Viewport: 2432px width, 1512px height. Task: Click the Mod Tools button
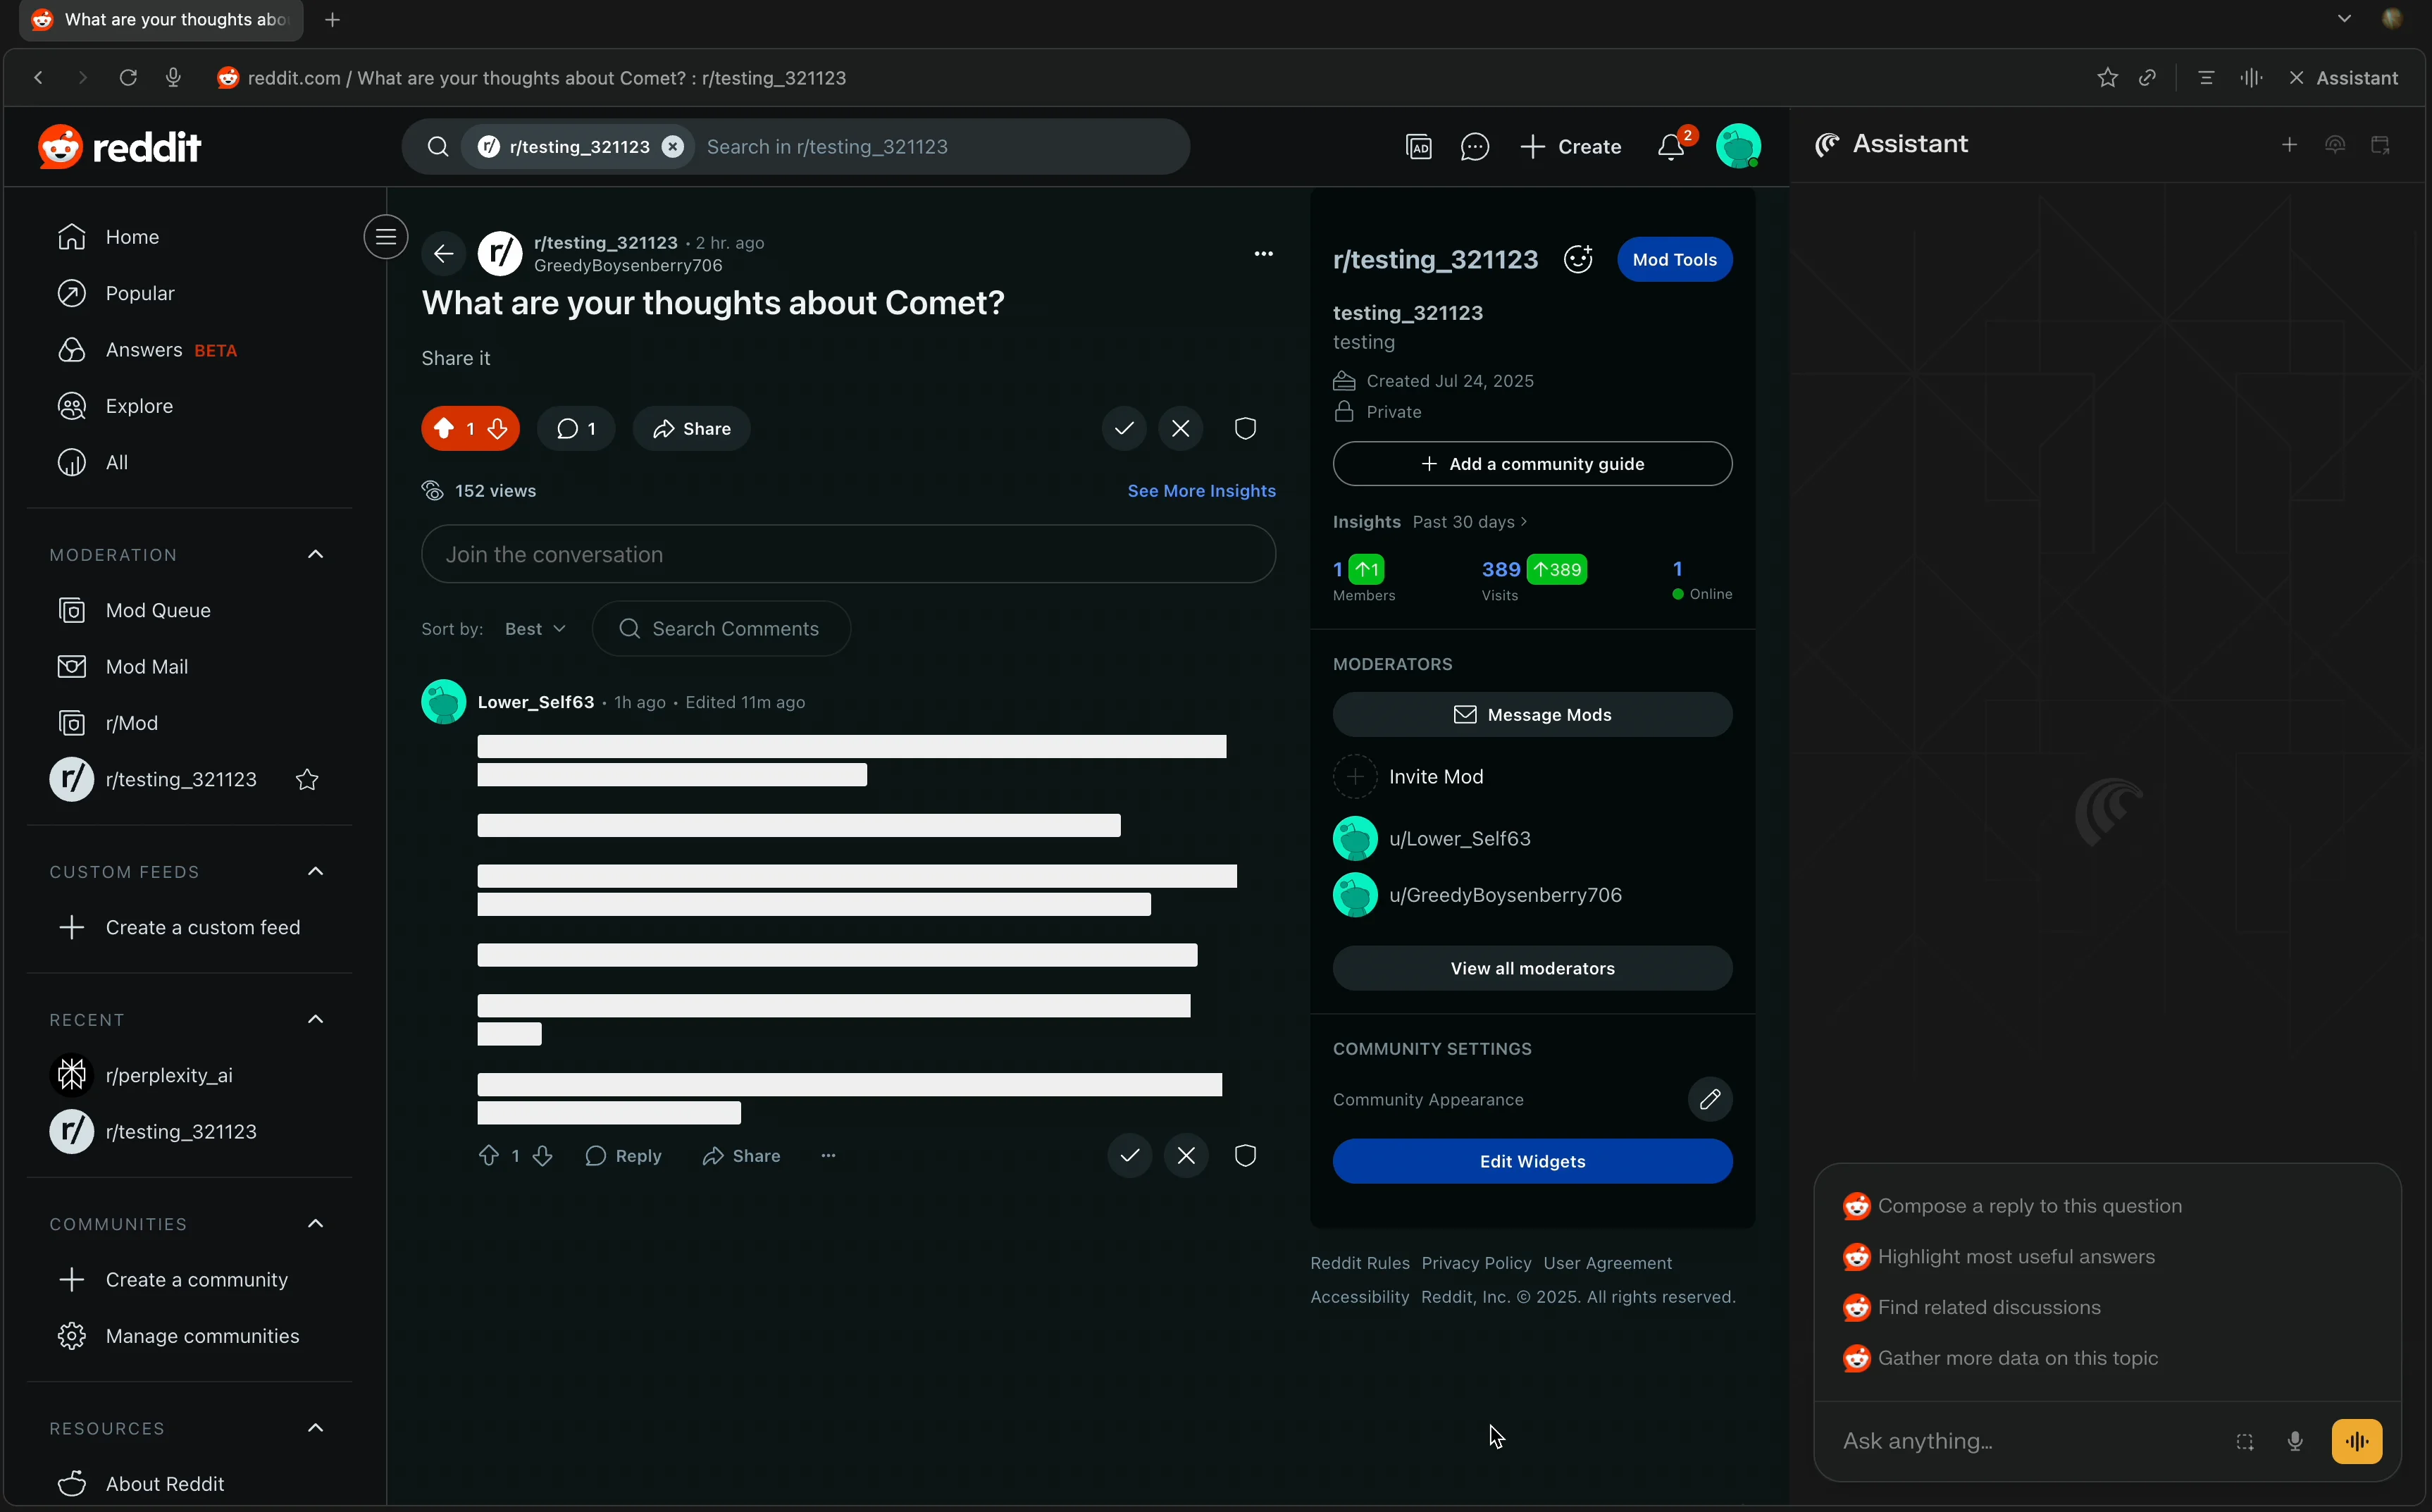[1674, 260]
